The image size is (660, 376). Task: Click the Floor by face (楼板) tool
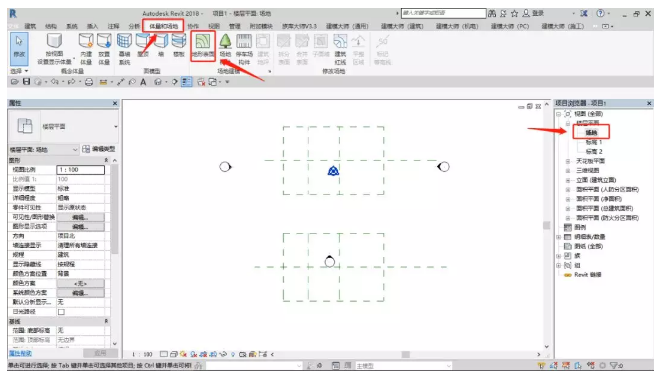[179, 45]
